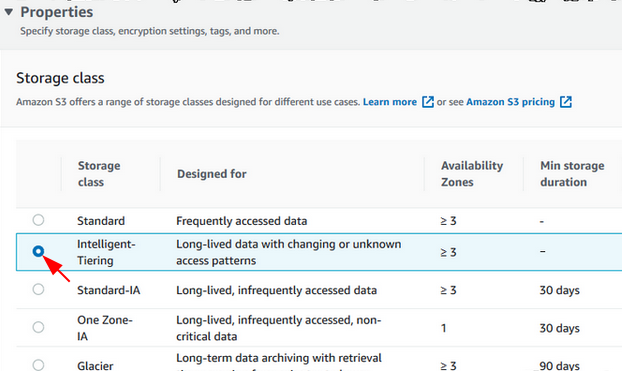
Task: Click the Glacier label
Action: (95, 366)
